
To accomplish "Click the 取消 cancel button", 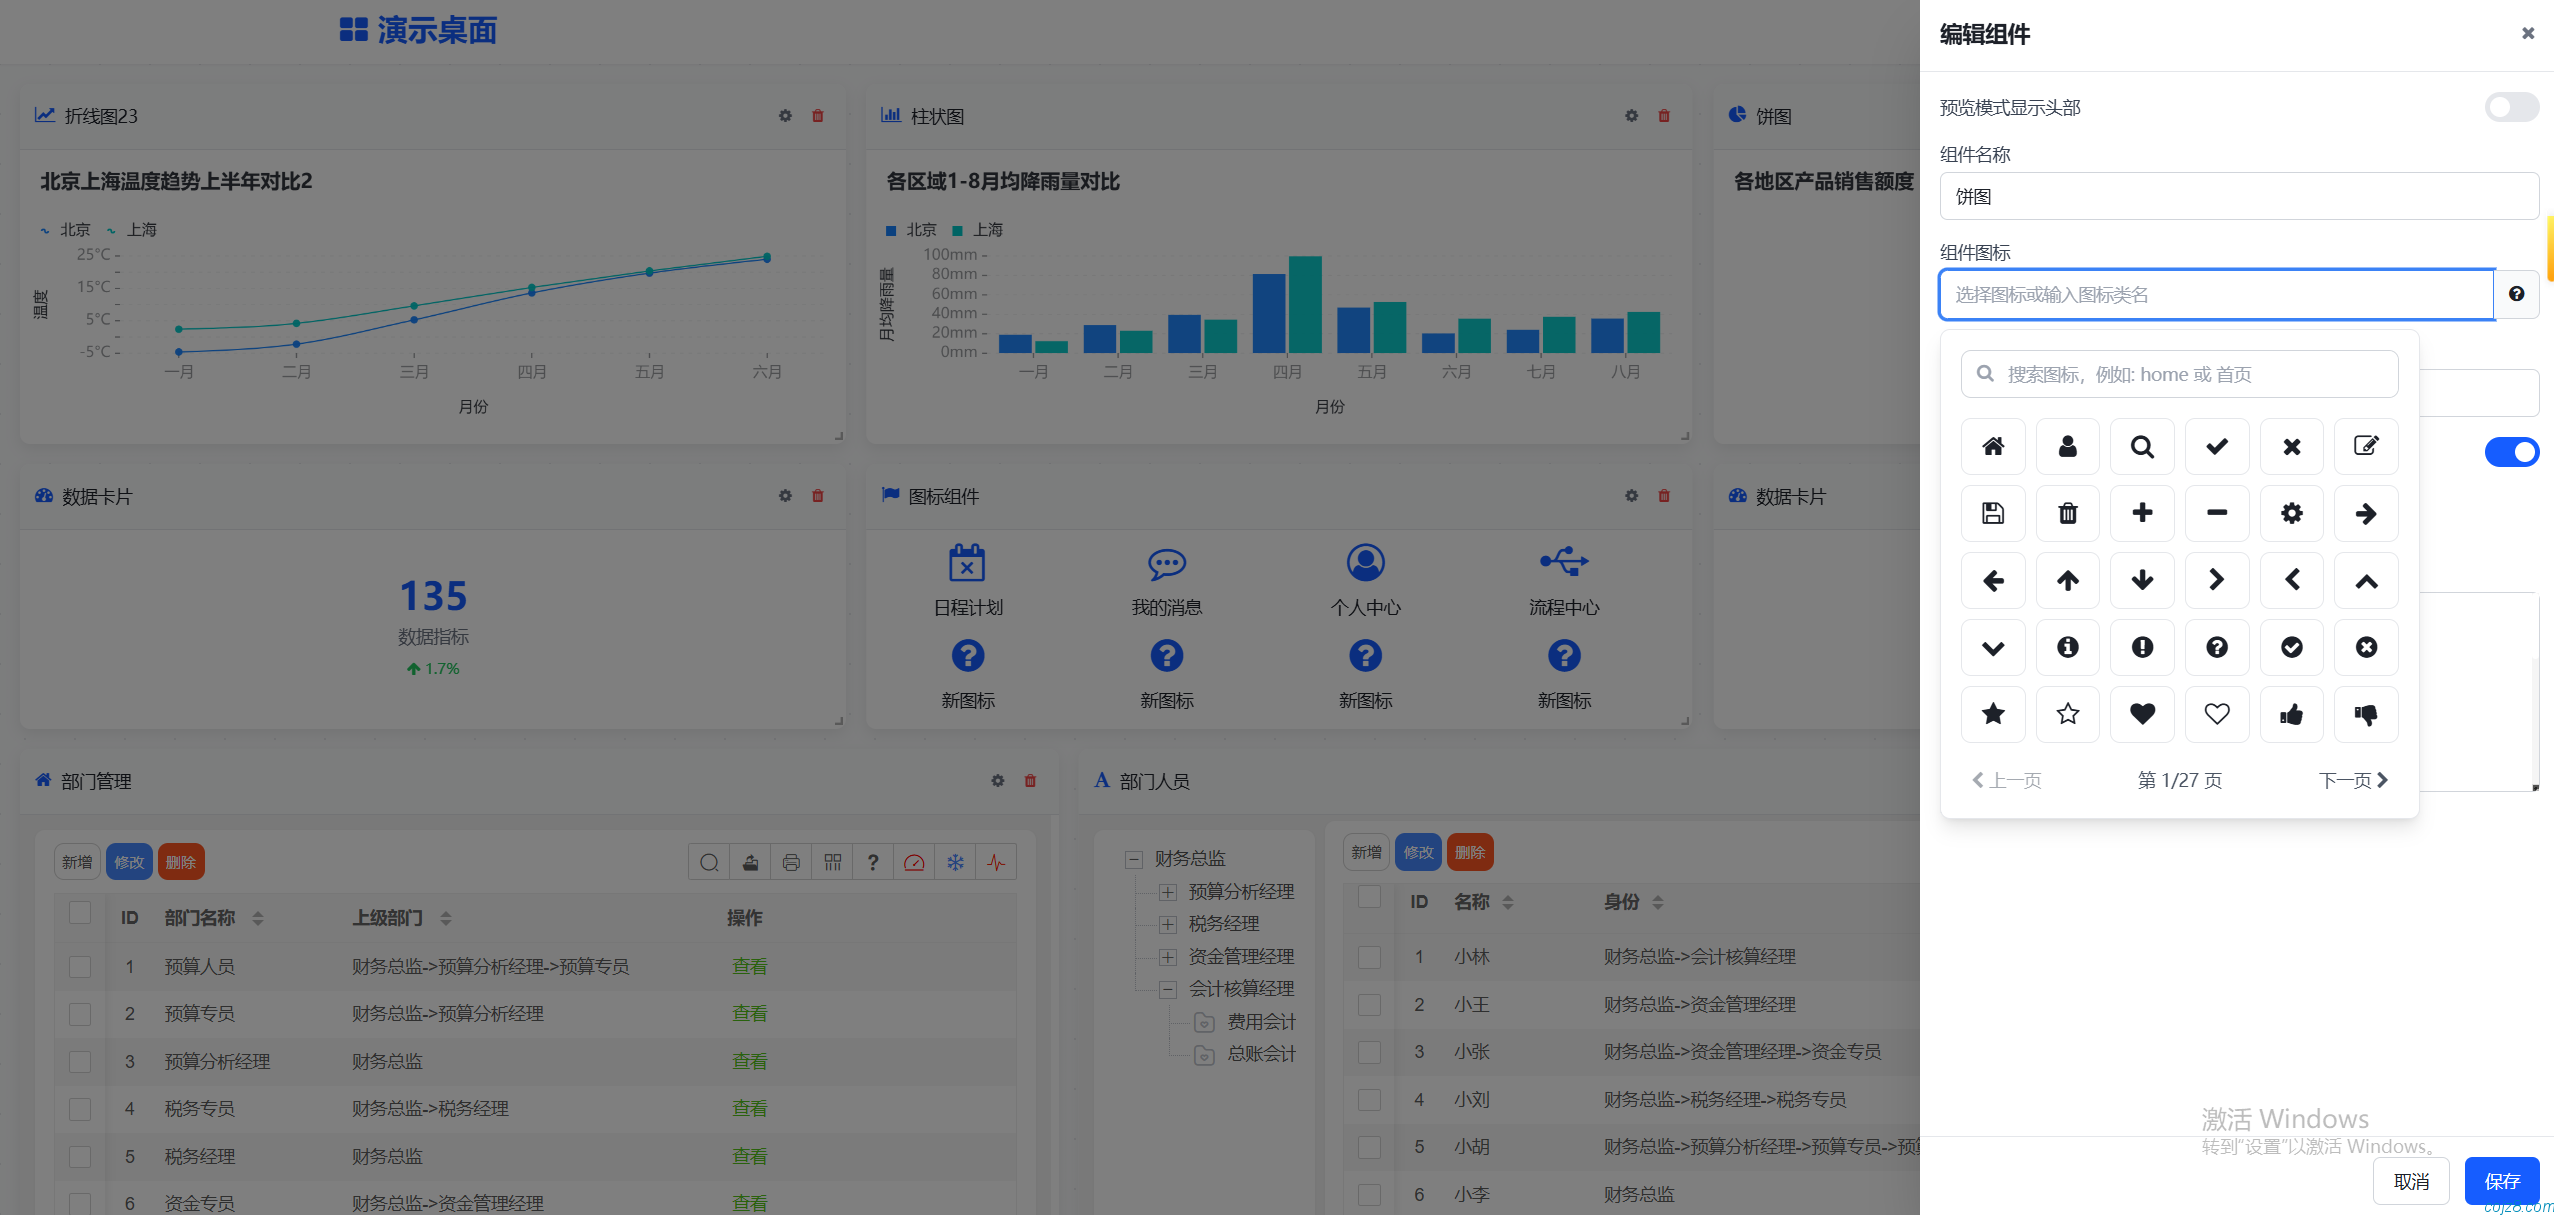I will [x=2410, y=1181].
